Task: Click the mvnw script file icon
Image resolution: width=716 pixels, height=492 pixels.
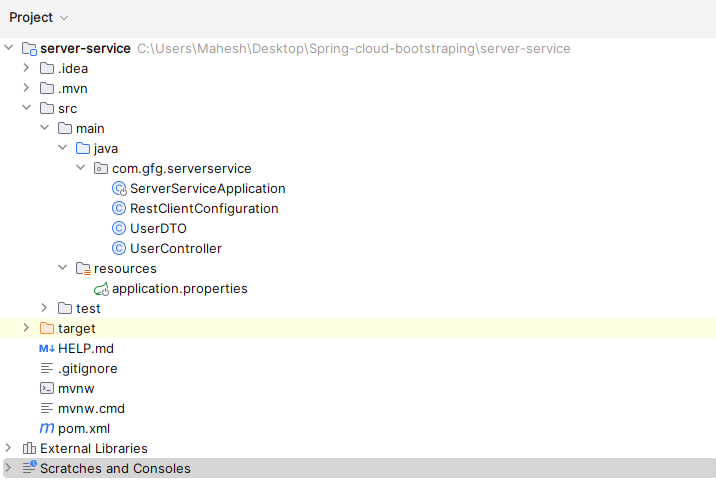Action: click(x=47, y=388)
